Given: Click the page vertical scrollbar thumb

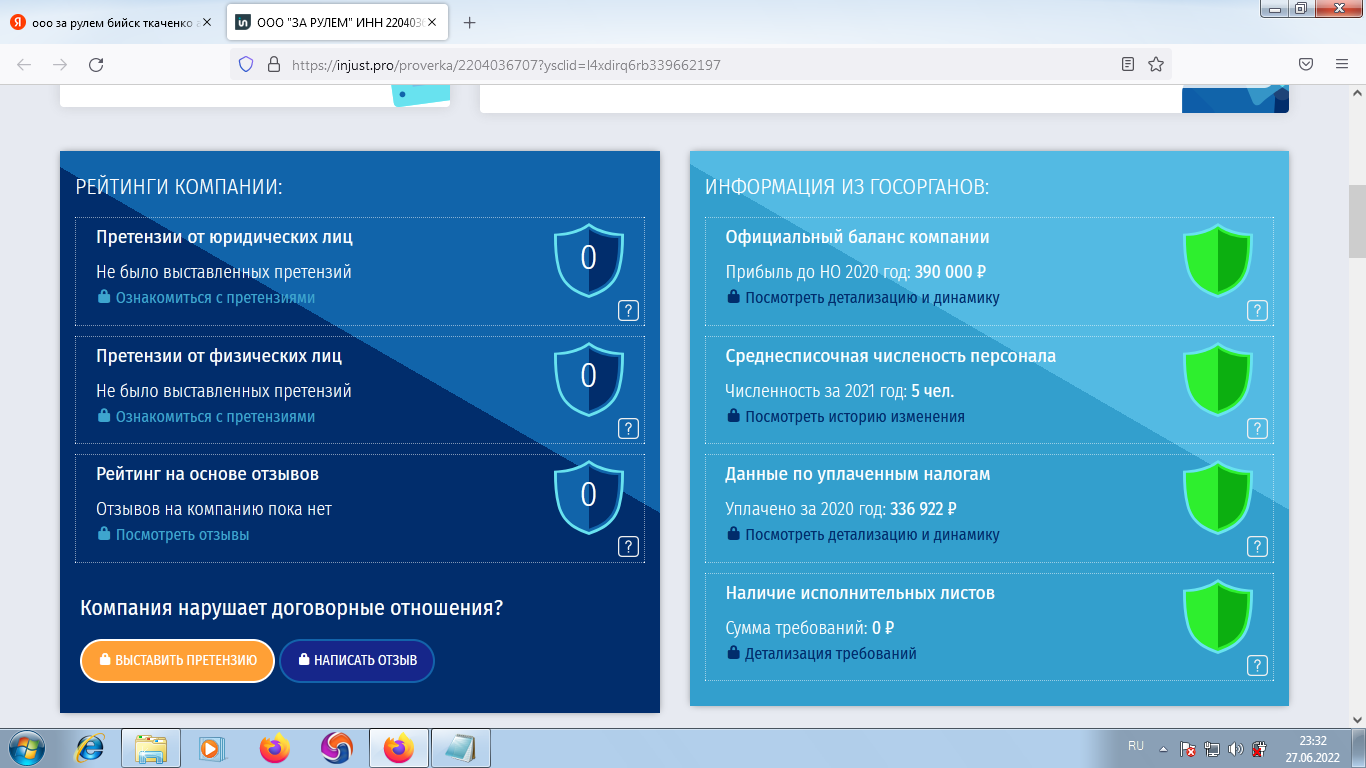Looking at the screenshot, I should (1357, 220).
